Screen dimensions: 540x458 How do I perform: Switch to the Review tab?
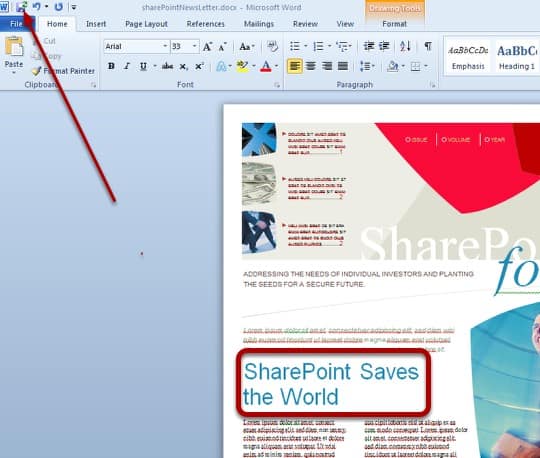click(x=305, y=24)
